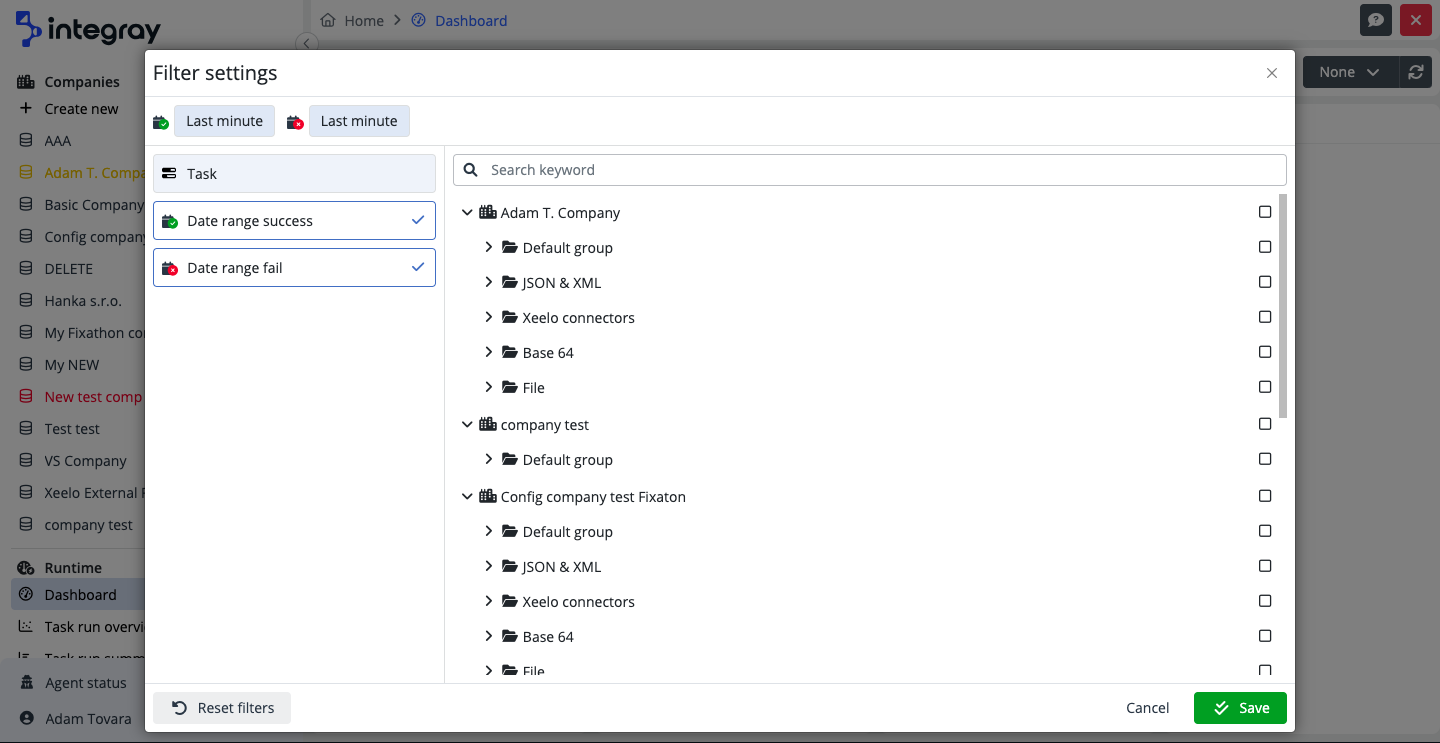Save the filter settings
The image size is (1440, 743).
point(1240,708)
